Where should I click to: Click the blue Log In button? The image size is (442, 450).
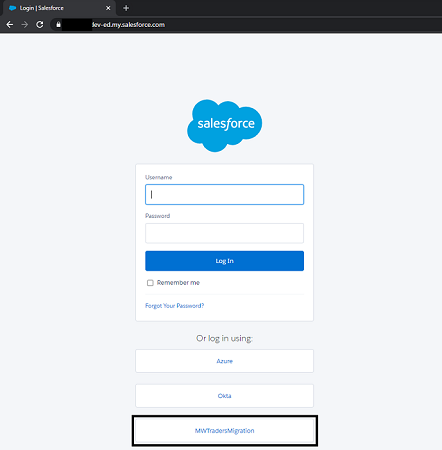[x=224, y=261]
